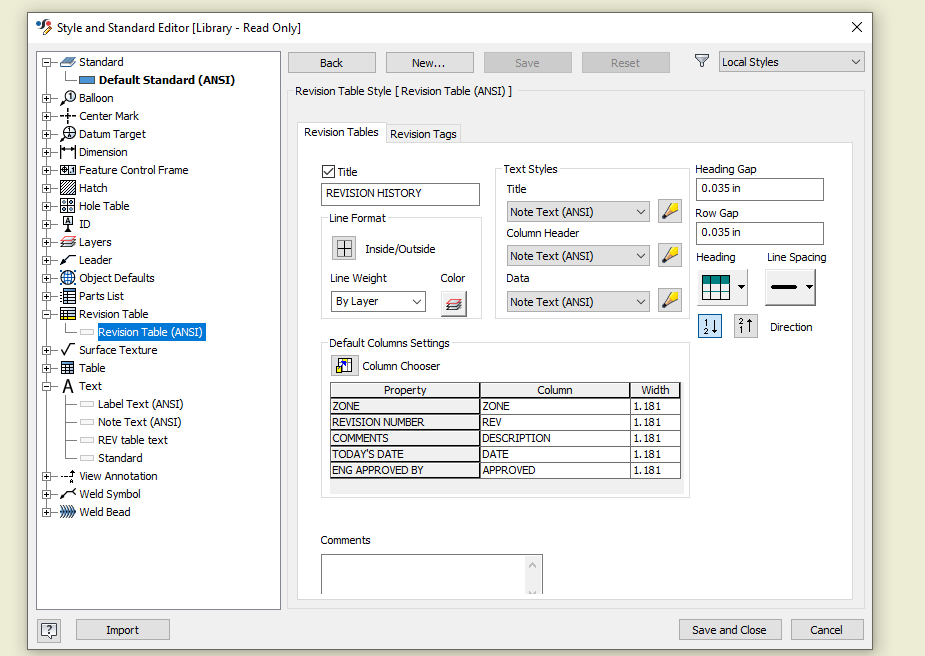Click the Save and Close button

click(730, 629)
